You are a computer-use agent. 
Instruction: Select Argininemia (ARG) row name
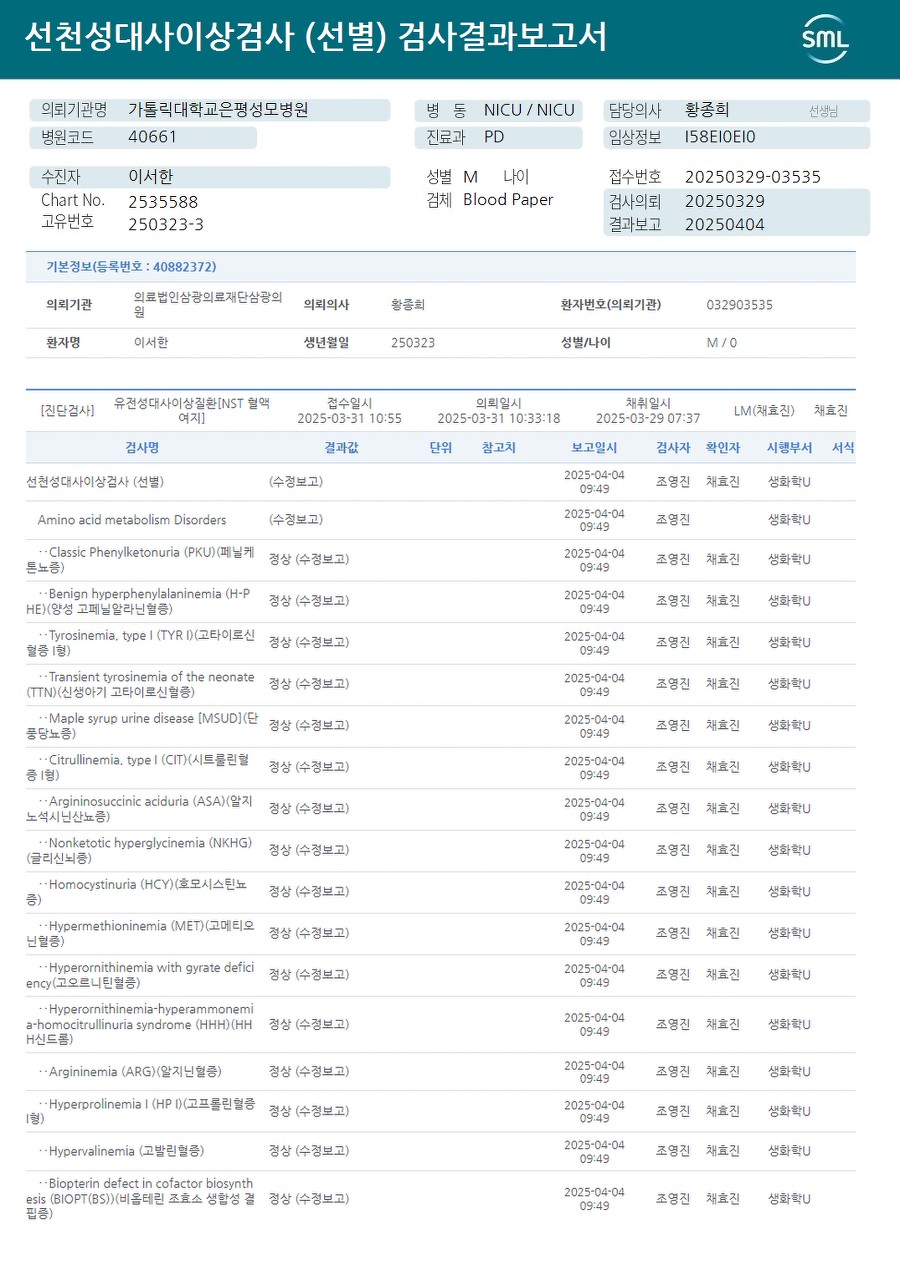click(130, 1071)
